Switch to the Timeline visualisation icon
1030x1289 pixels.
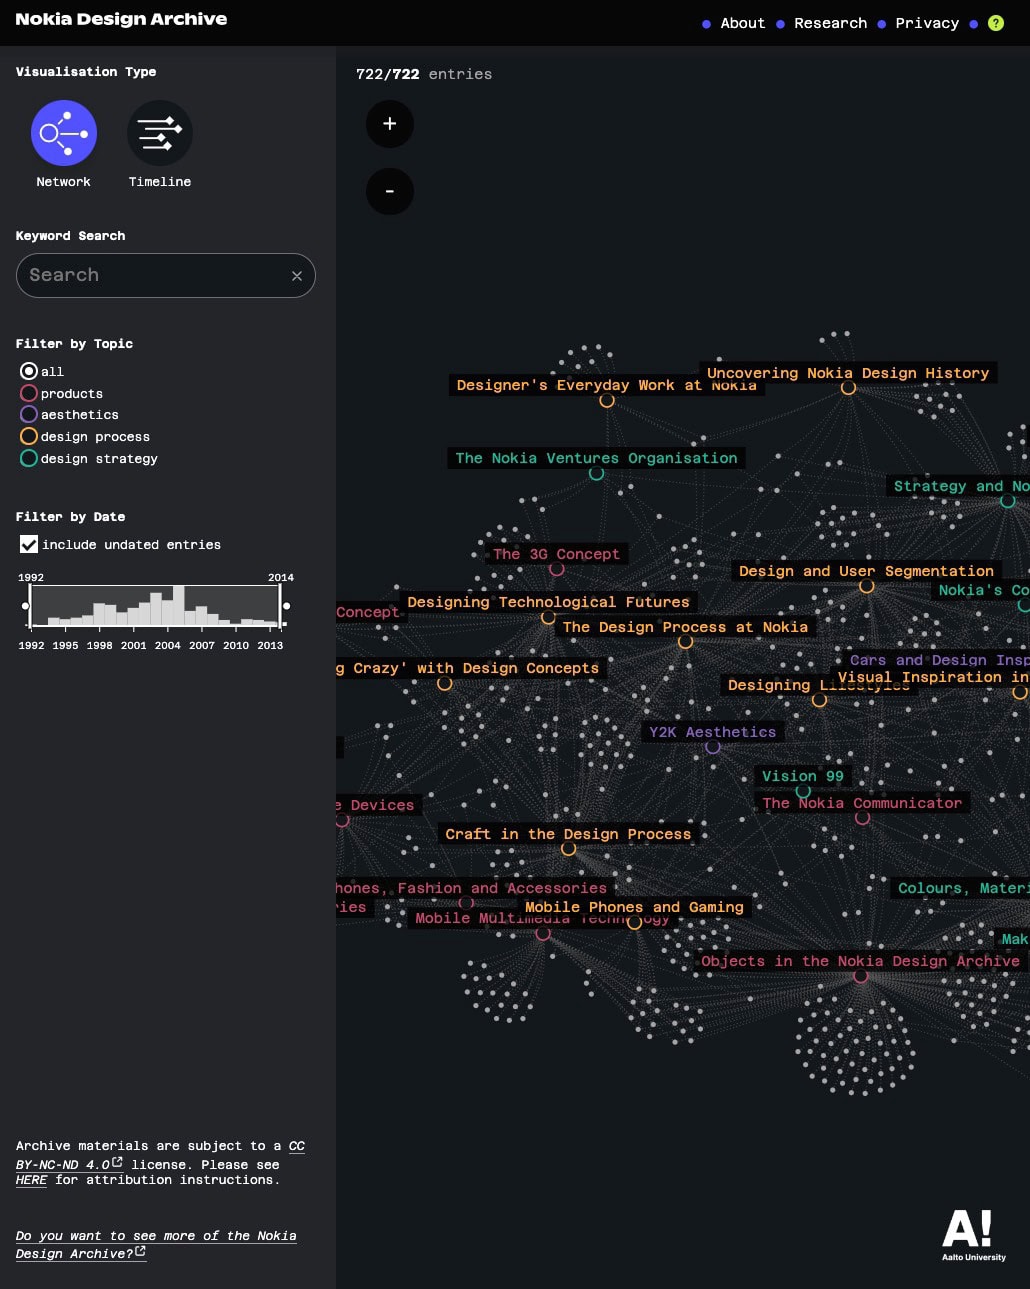(160, 133)
